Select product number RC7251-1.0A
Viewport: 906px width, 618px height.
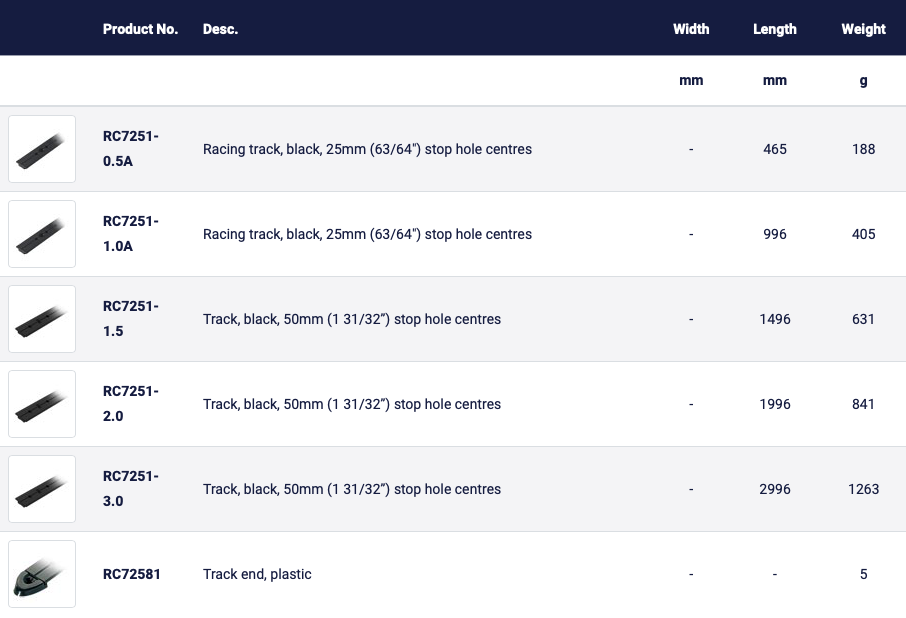[131, 233]
